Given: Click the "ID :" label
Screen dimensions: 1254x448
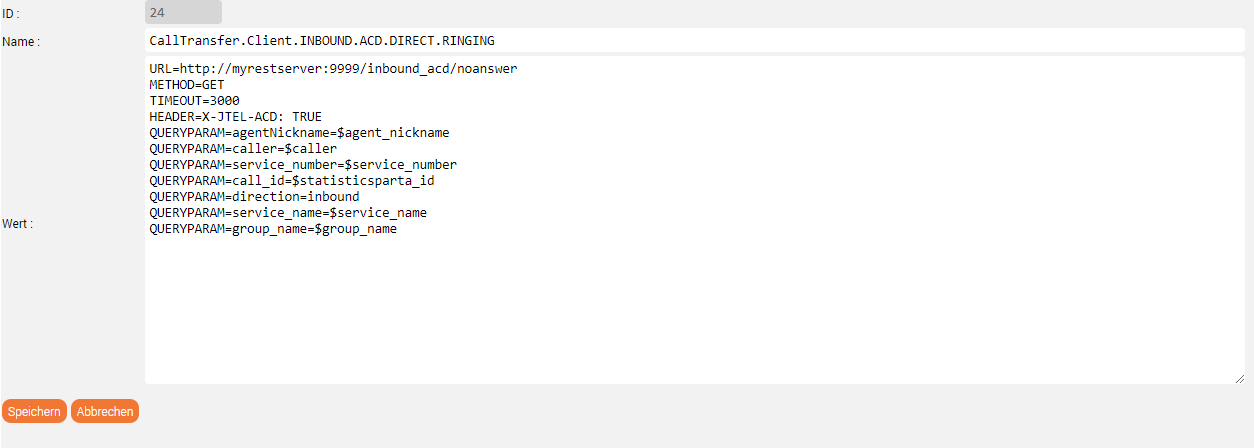Looking at the screenshot, I should (10, 12).
